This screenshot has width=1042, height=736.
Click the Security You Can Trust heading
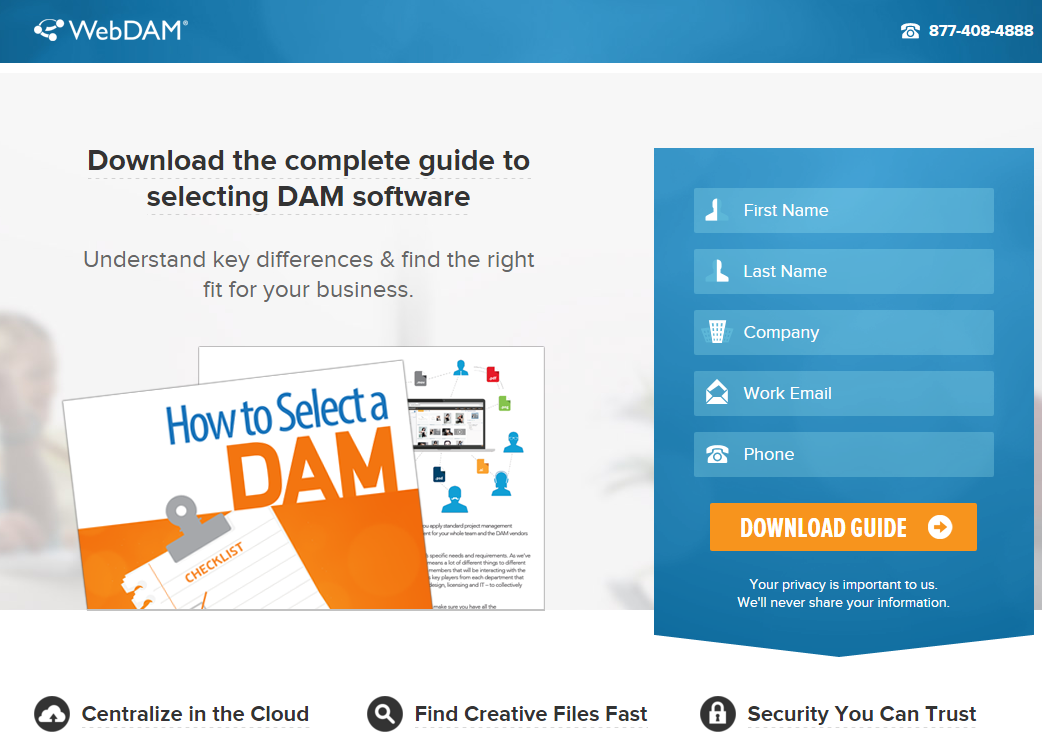[x=861, y=714]
